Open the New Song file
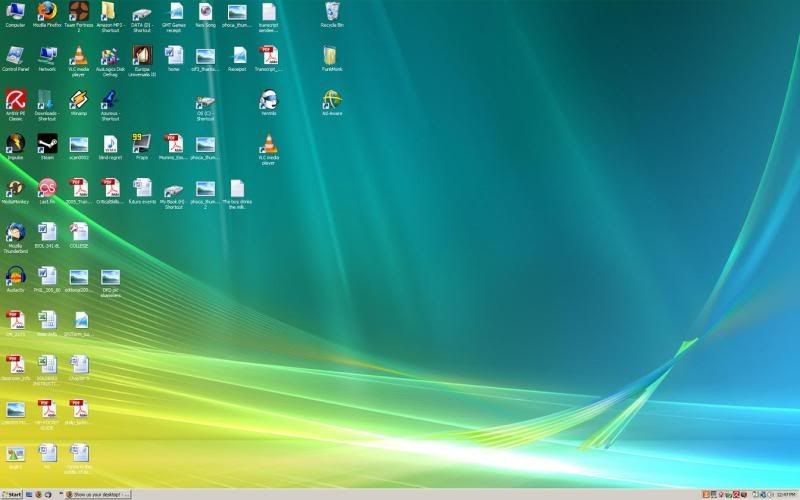 [x=205, y=14]
